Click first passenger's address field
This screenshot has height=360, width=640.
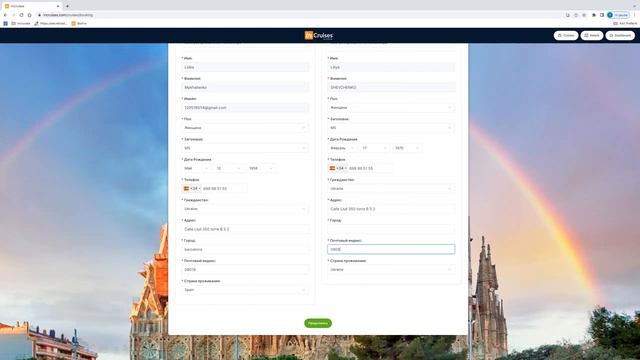pos(245,229)
